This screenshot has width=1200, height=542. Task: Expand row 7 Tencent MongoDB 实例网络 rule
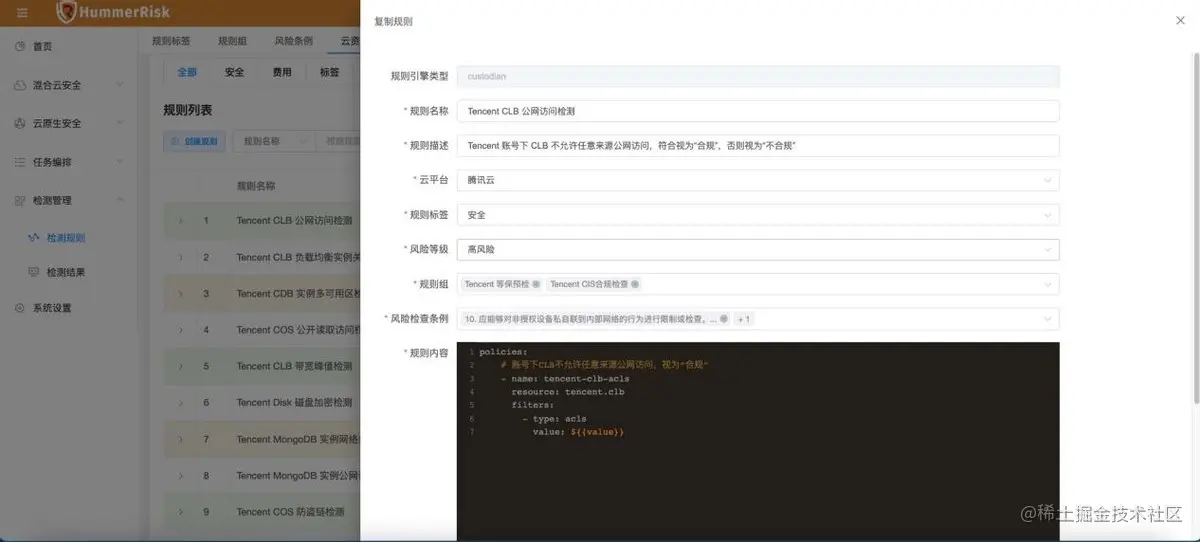point(181,439)
